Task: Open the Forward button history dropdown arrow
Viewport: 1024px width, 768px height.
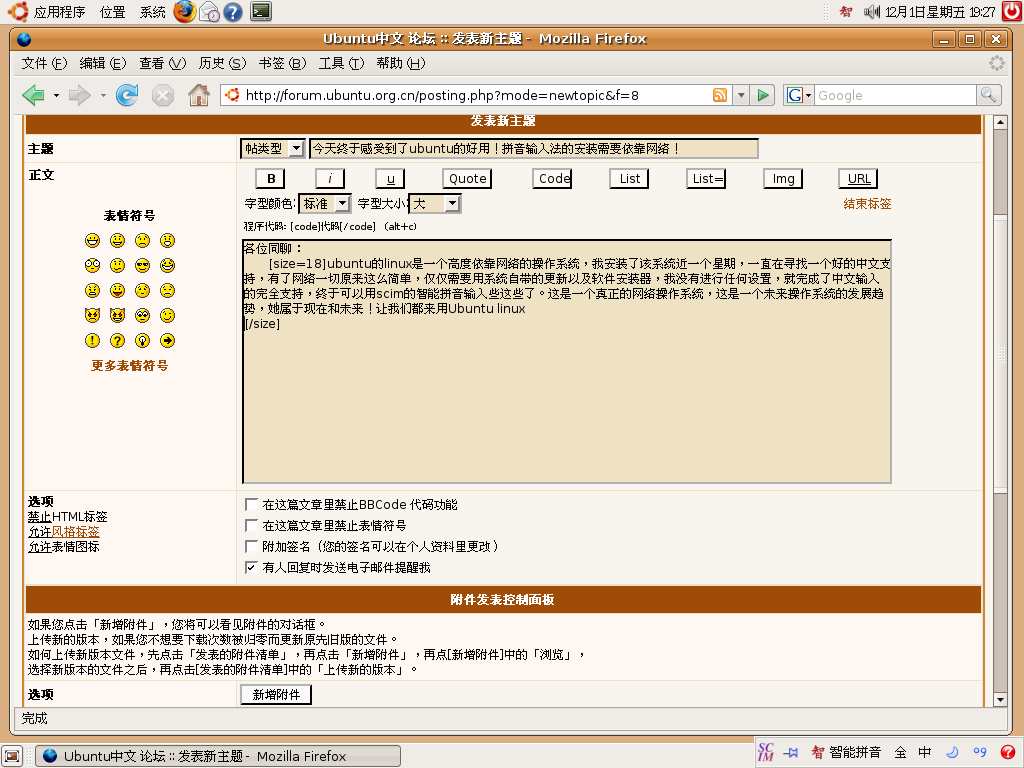Action: coord(103,95)
